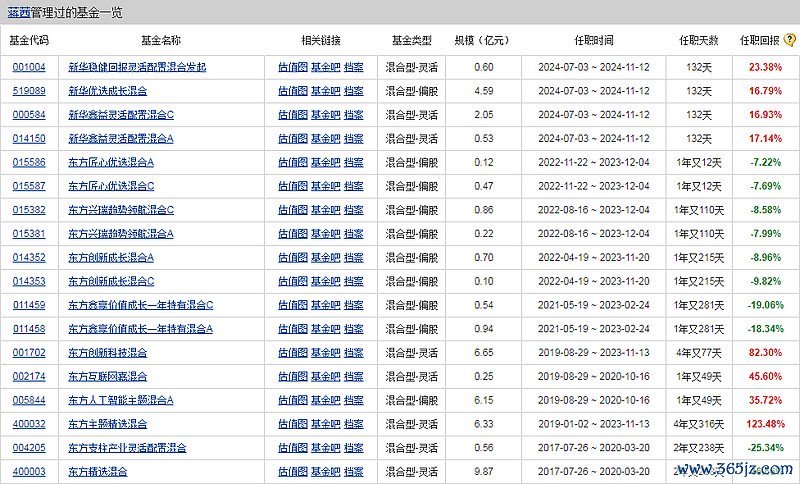This screenshot has height=484, width=800.
Task: Open 东方鑫享价值成长一年持有混合A fund page
Action: 141,329
